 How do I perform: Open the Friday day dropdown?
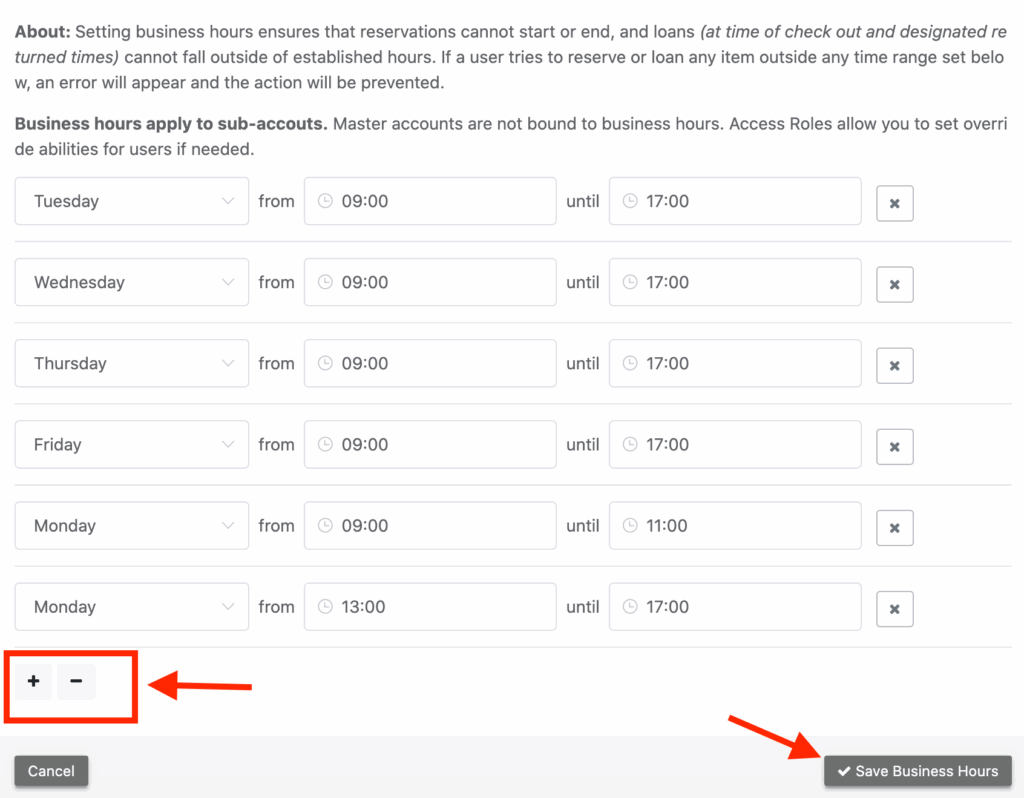click(x=131, y=444)
